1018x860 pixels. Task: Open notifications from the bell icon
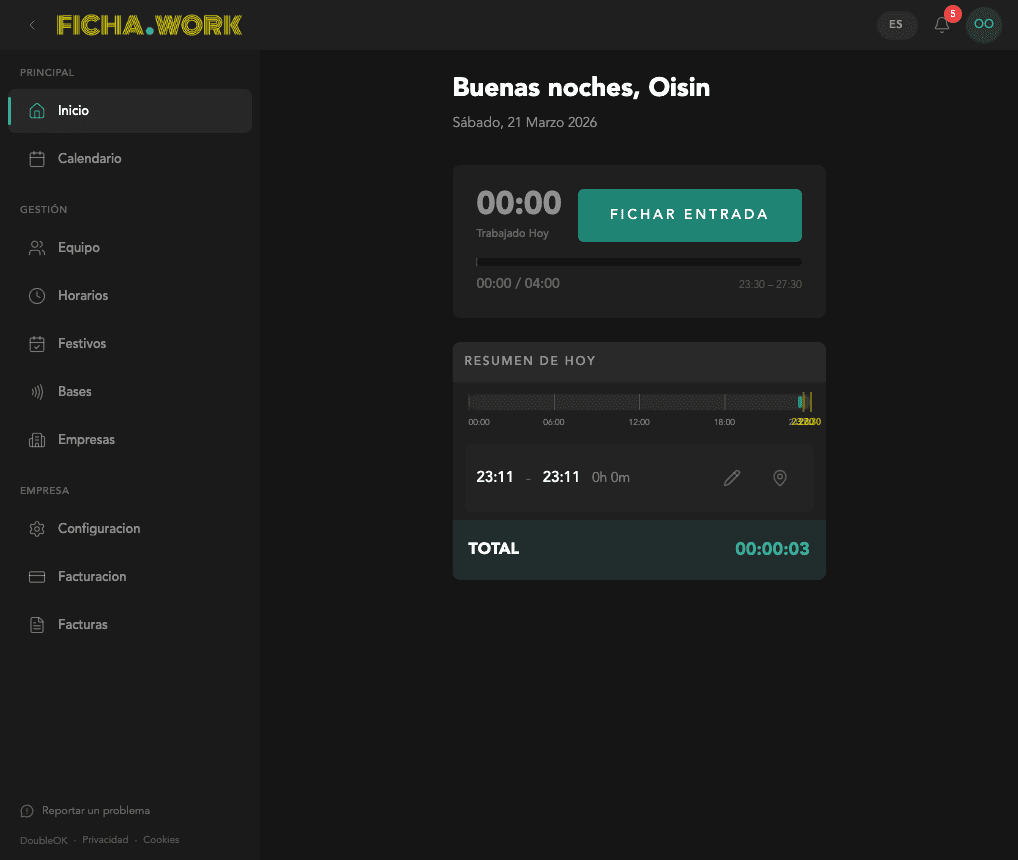pyautogui.click(x=941, y=25)
